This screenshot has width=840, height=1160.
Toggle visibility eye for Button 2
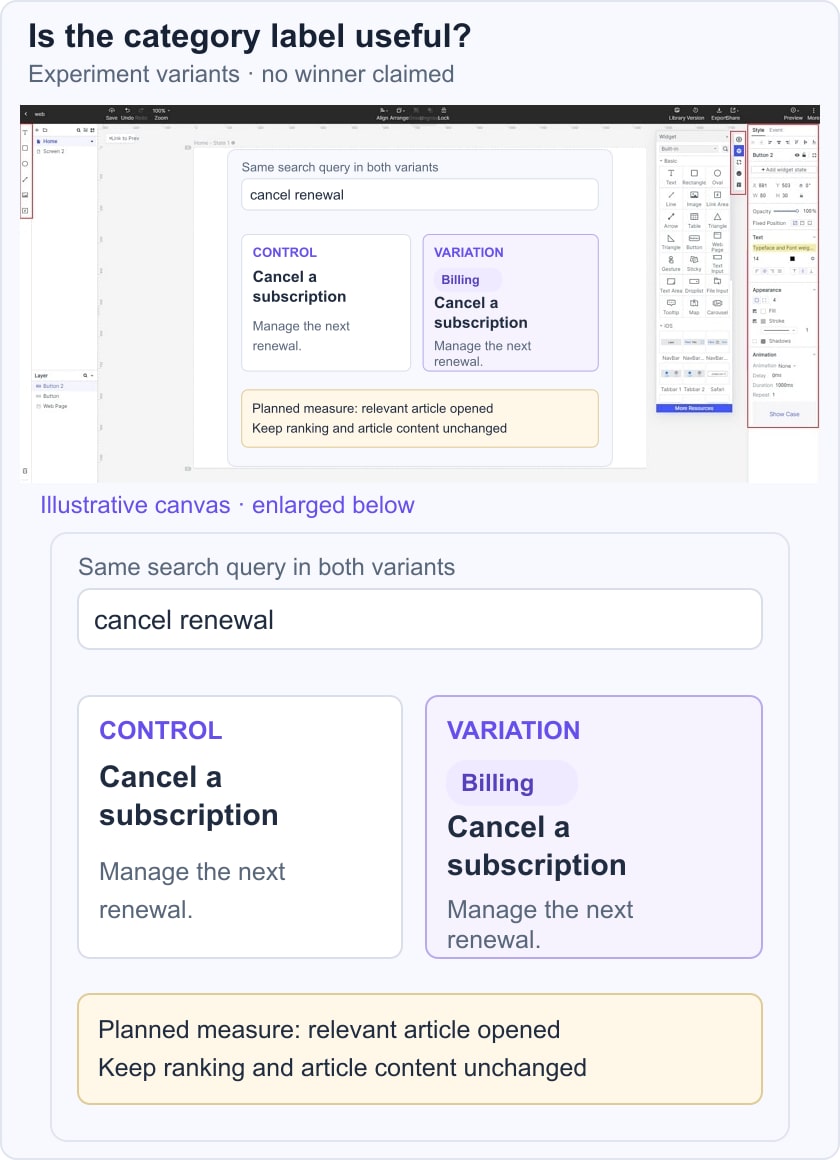[797, 155]
